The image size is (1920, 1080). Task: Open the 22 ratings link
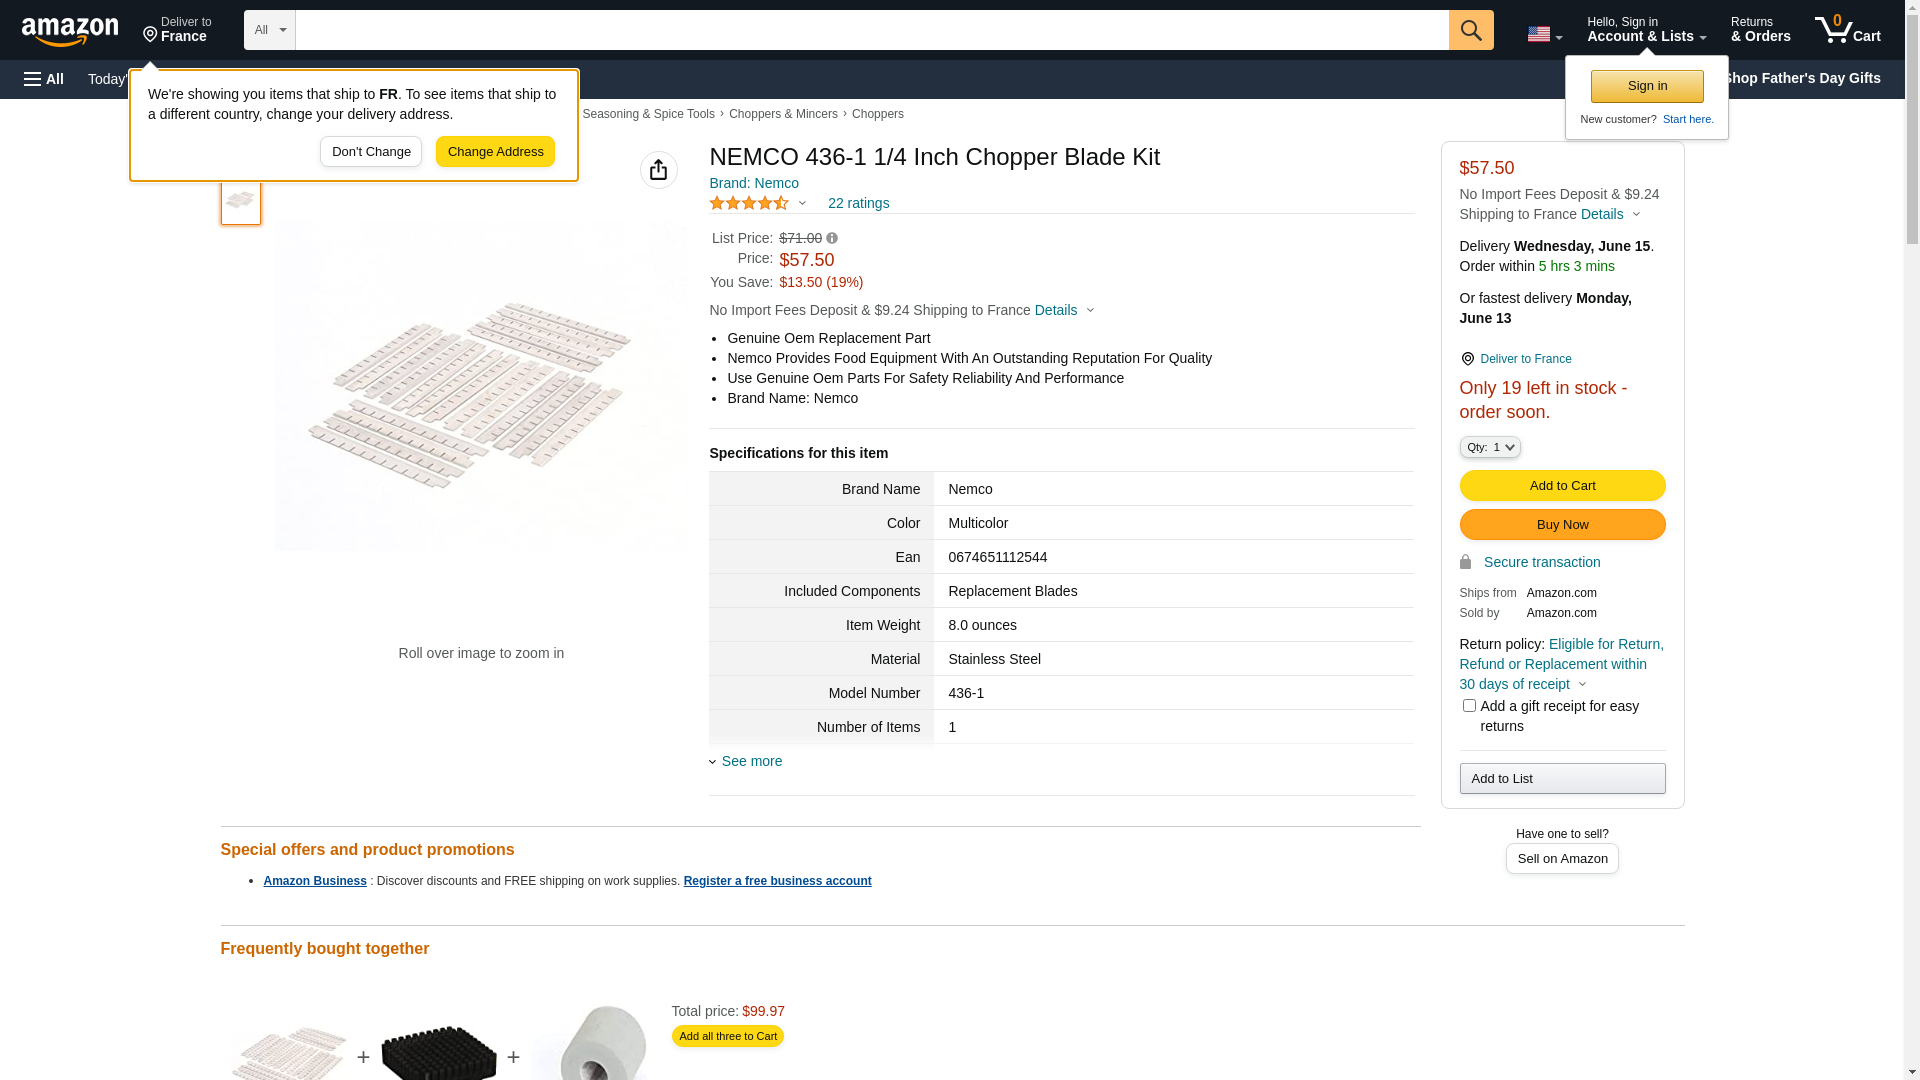pos(858,203)
